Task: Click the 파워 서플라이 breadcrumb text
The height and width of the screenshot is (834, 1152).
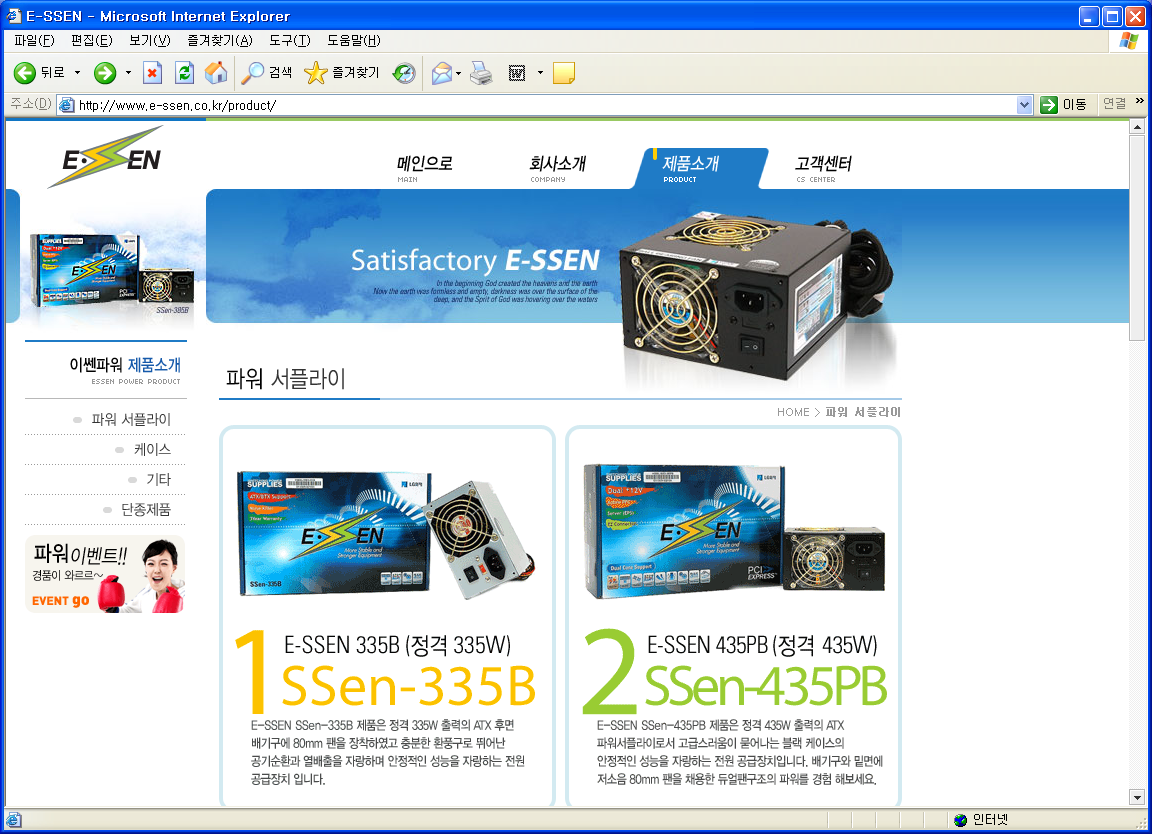Action: click(x=863, y=412)
